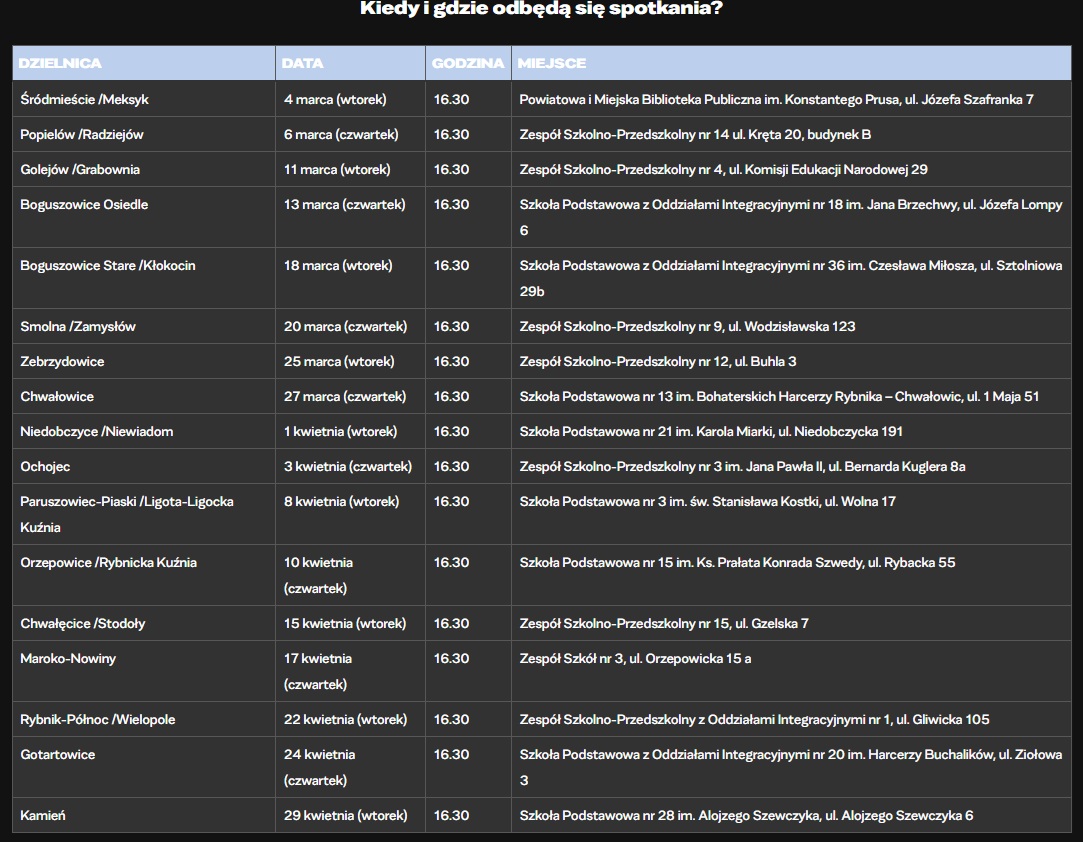This screenshot has height=842, width=1083.
Task: Click the MIEJSCE column header
Action: click(552, 63)
